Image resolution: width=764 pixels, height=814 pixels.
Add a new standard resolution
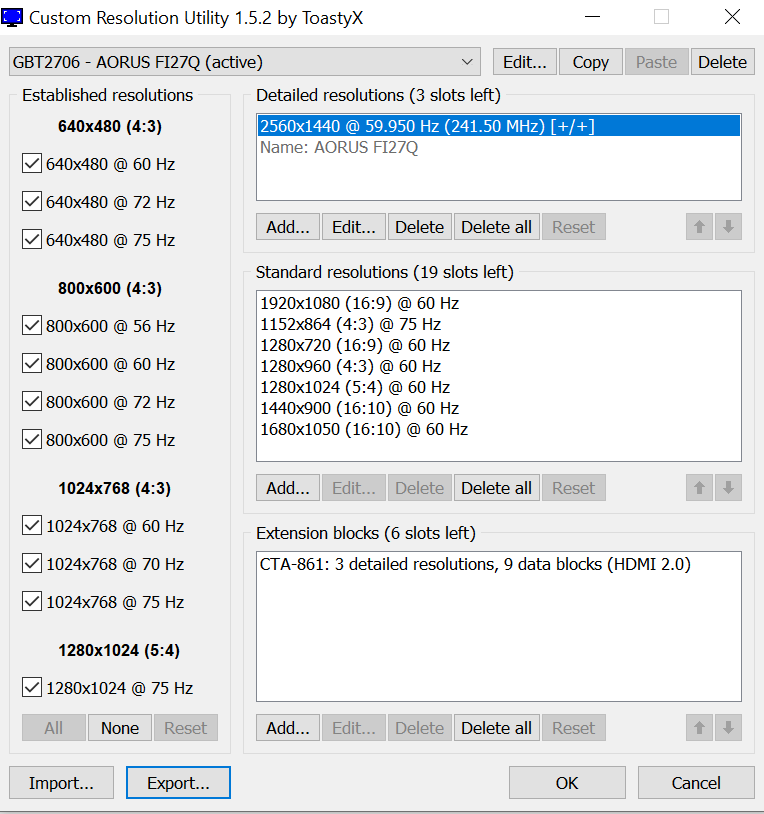[288, 488]
